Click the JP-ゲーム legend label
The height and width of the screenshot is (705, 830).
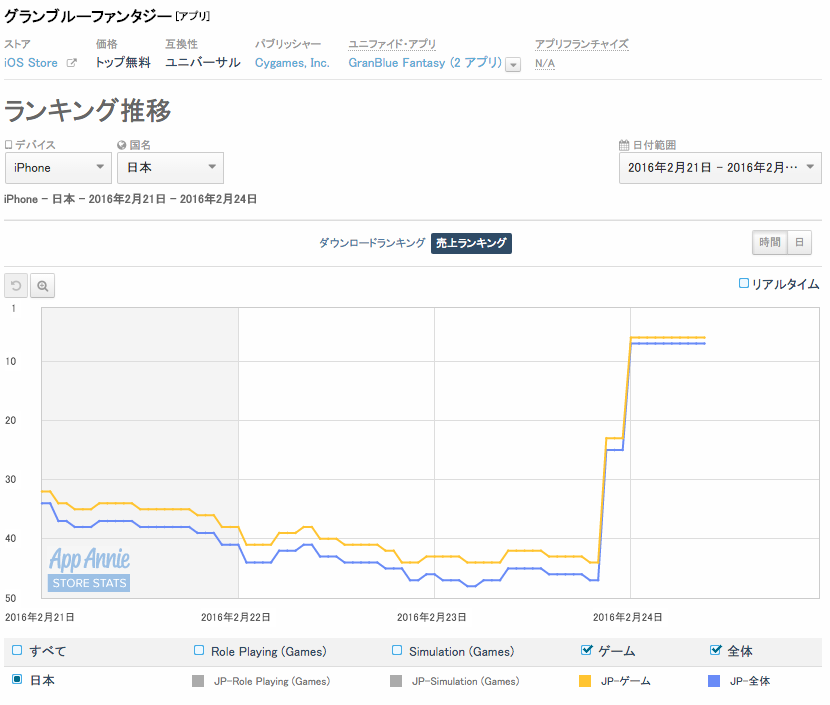[626, 681]
